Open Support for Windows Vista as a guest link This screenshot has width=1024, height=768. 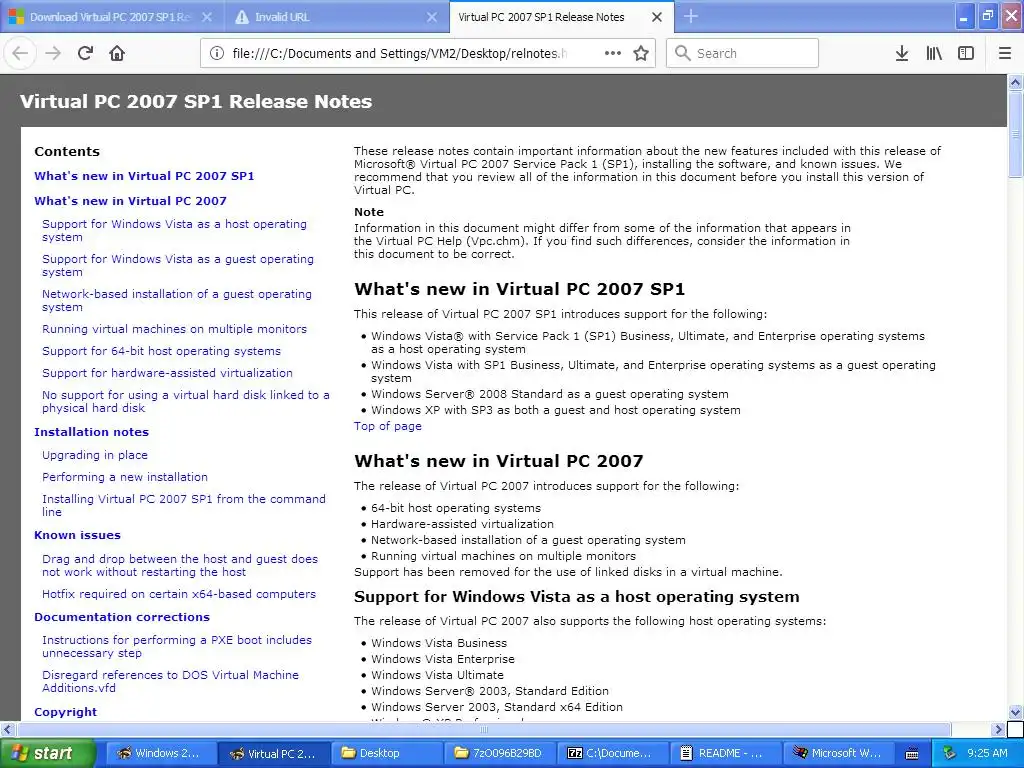178,265
